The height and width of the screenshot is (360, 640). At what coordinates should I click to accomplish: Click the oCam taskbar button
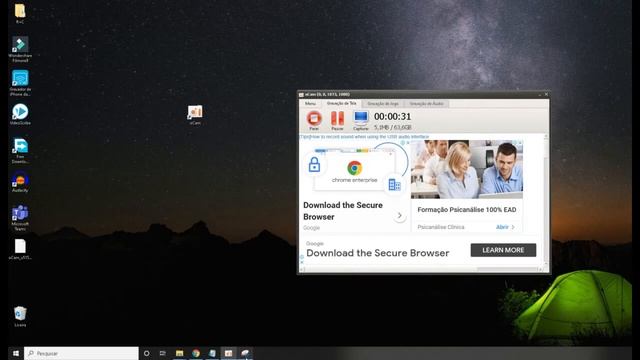pyautogui.click(x=229, y=353)
